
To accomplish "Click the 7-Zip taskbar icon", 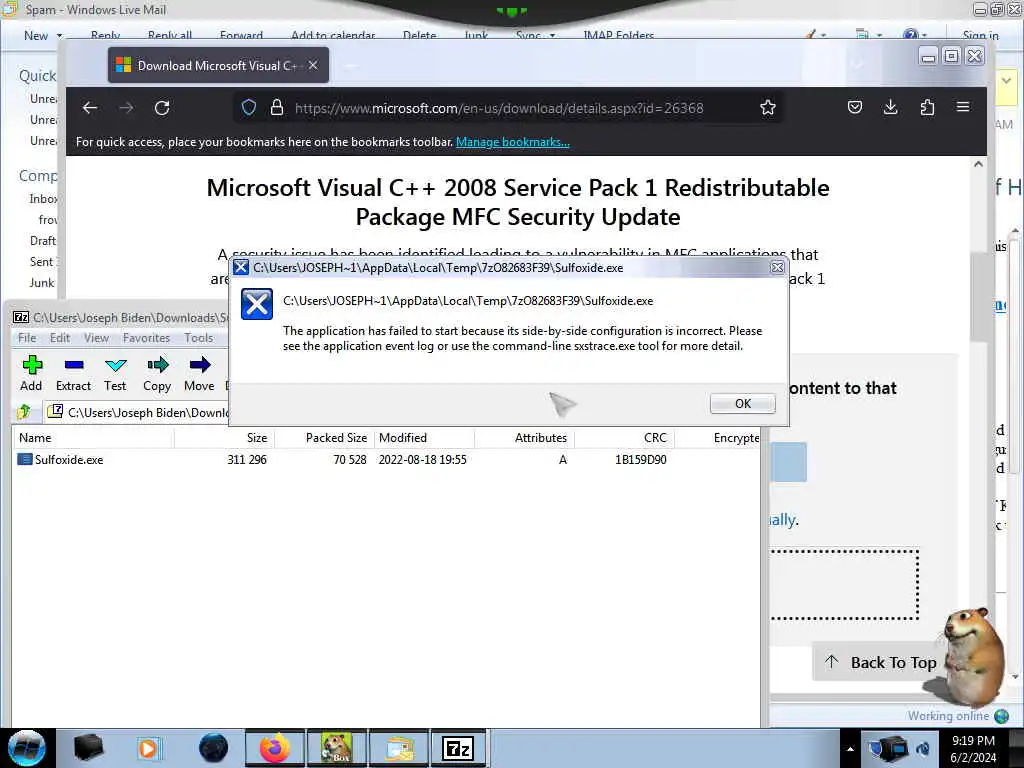I will coord(457,748).
